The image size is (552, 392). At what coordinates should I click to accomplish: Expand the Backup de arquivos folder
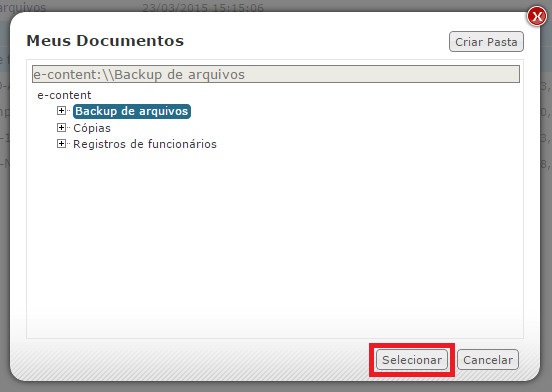pyautogui.click(x=61, y=110)
